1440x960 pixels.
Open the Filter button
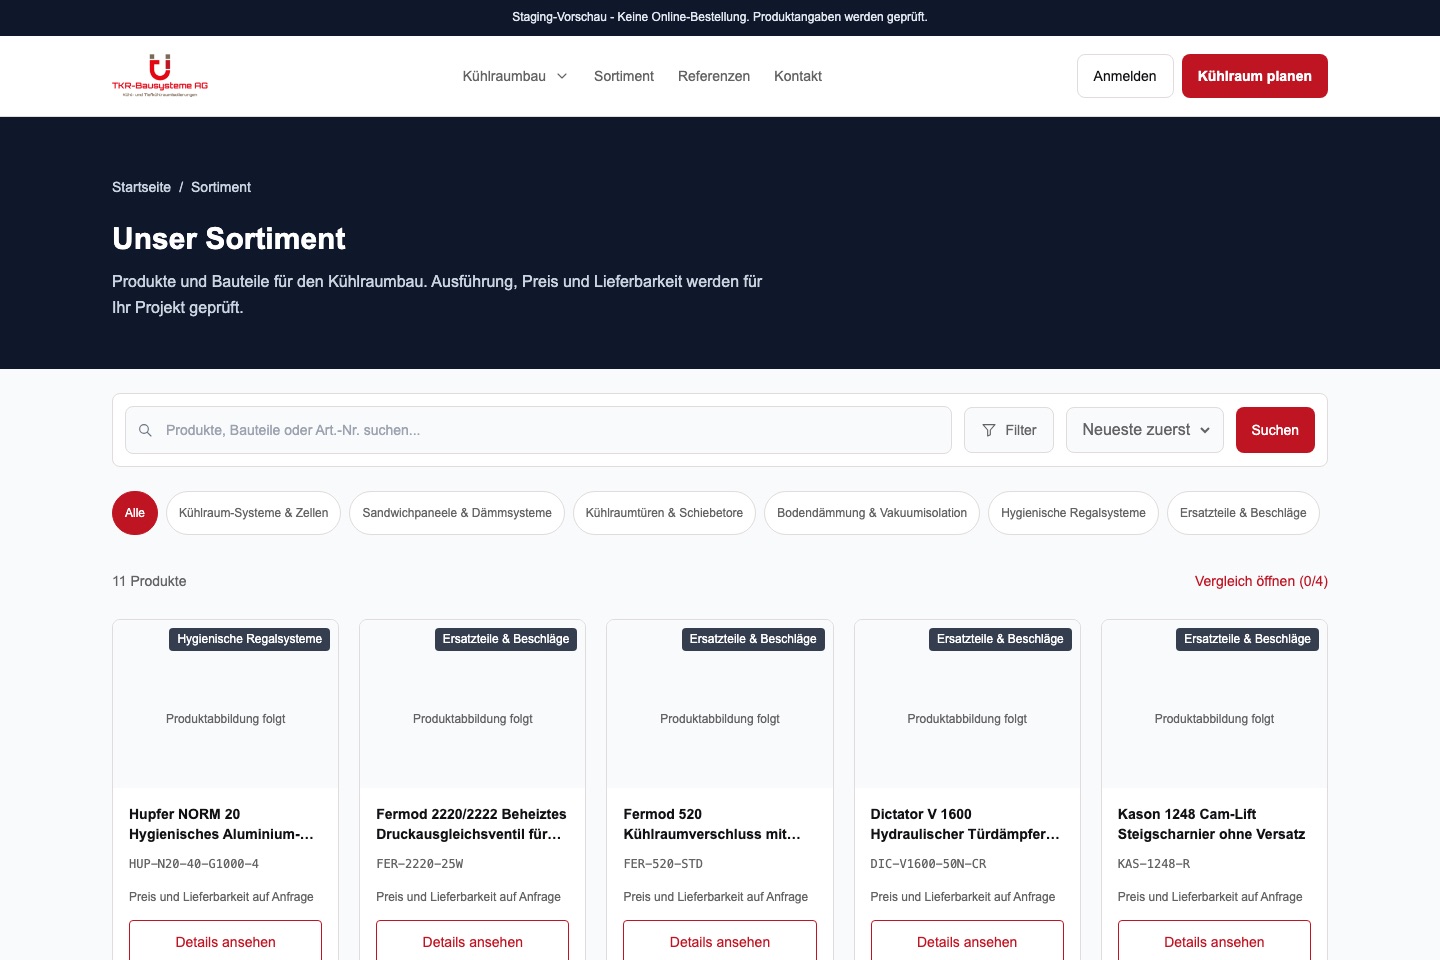(1009, 430)
